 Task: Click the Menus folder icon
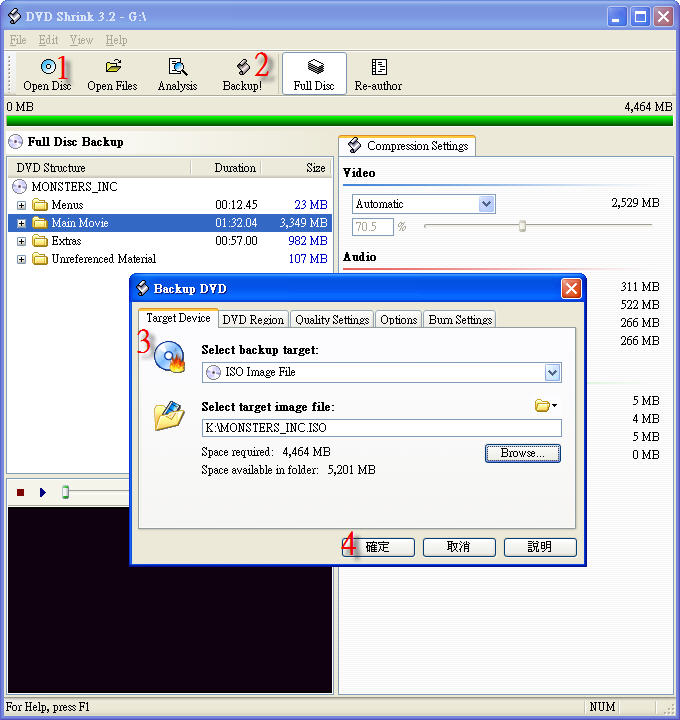point(40,204)
